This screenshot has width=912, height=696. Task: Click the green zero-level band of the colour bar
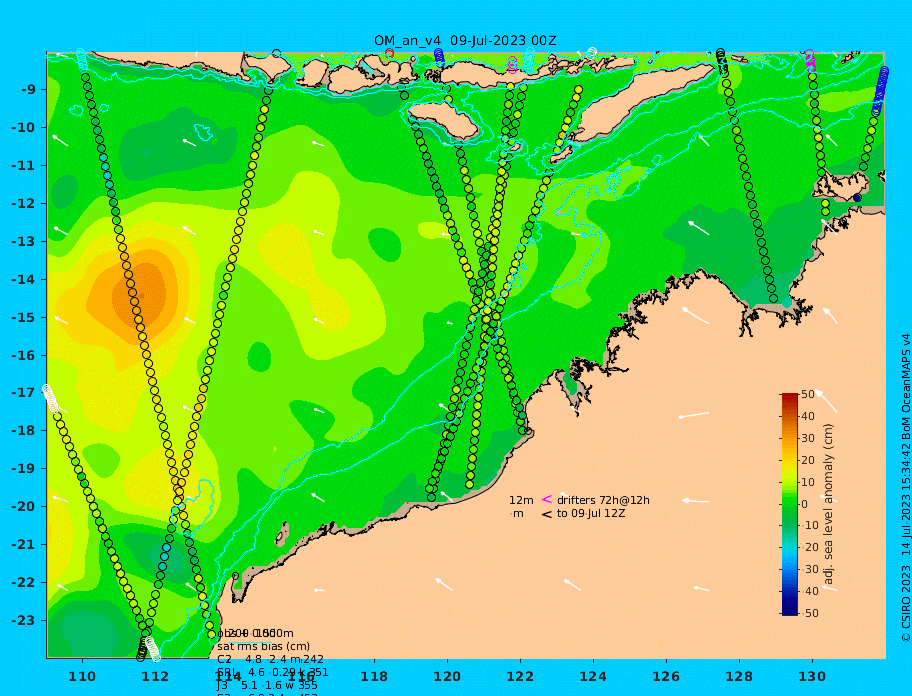click(790, 504)
